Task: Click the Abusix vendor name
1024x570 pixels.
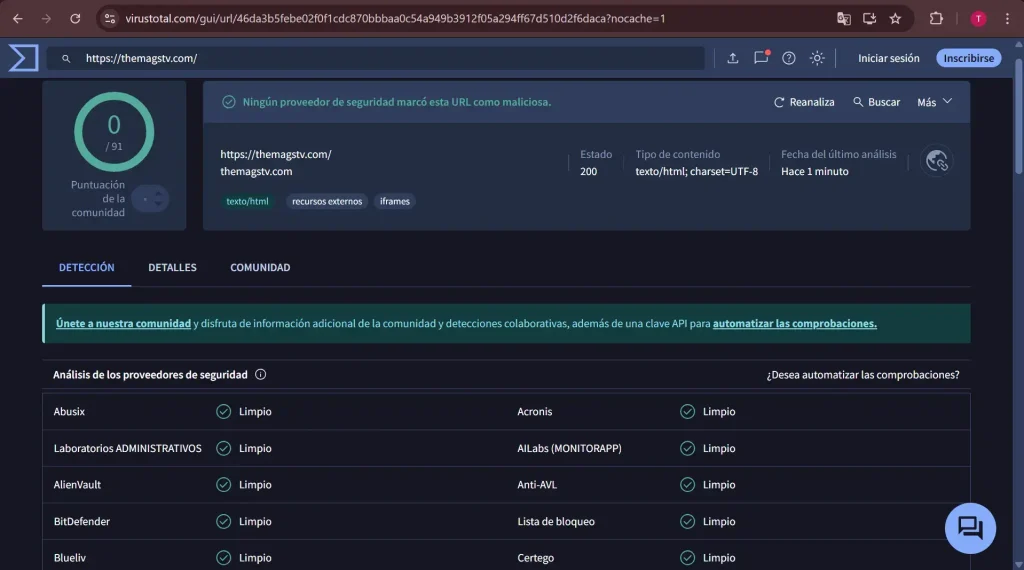Action: tap(69, 411)
